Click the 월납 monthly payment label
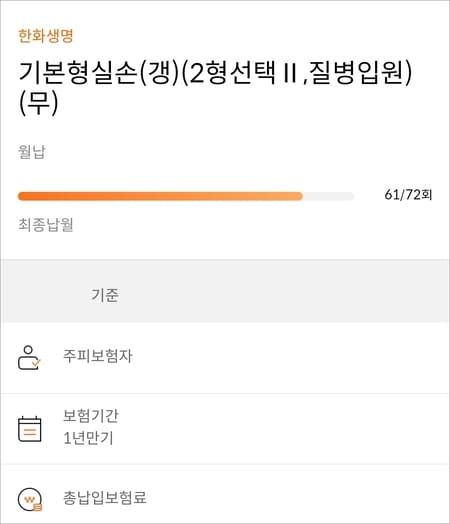The height and width of the screenshot is (524, 450). point(32,152)
